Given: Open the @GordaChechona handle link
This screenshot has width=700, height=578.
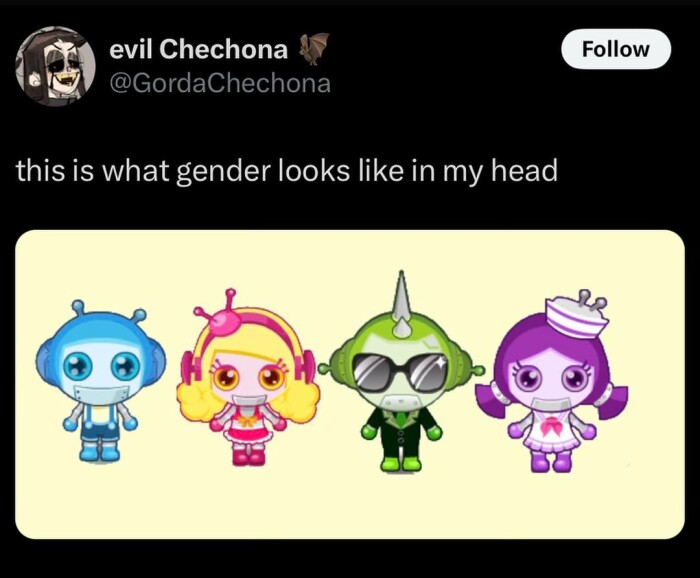Looking at the screenshot, I should [x=220, y=83].
